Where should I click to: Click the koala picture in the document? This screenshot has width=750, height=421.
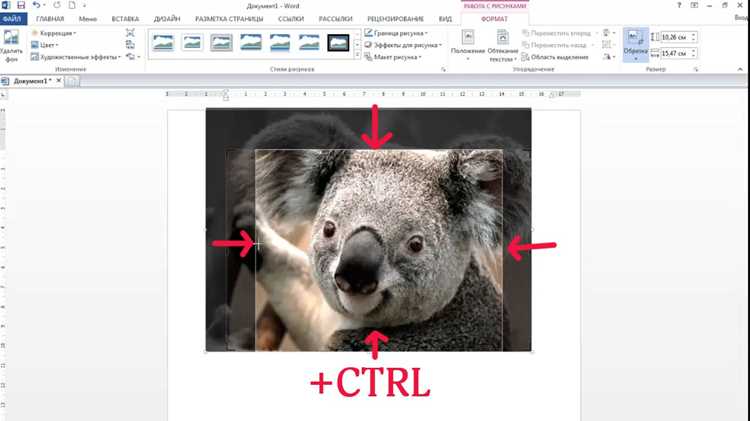(368, 230)
